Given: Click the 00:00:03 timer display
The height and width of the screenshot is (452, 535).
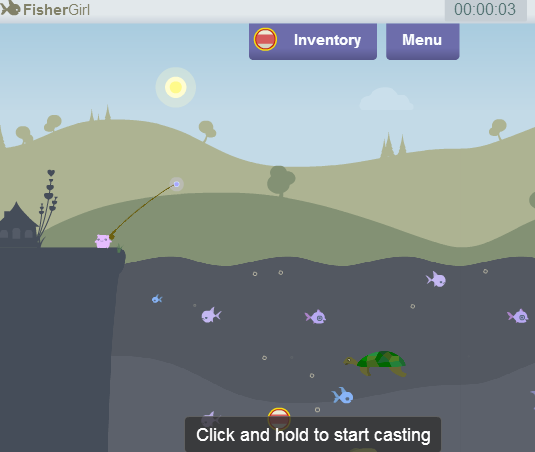Looking at the screenshot, I should coord(485,10).
